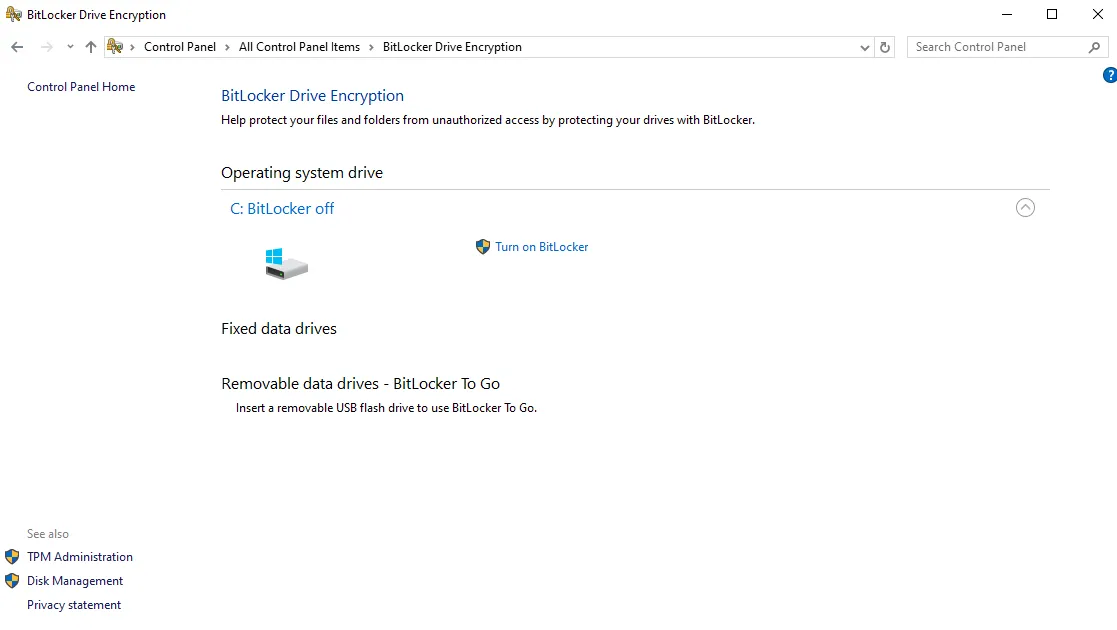This screenshot has height=630, width=1117.
Task: Select the Windows drive icon under C: drive
Action: click(x=285, y=262)
